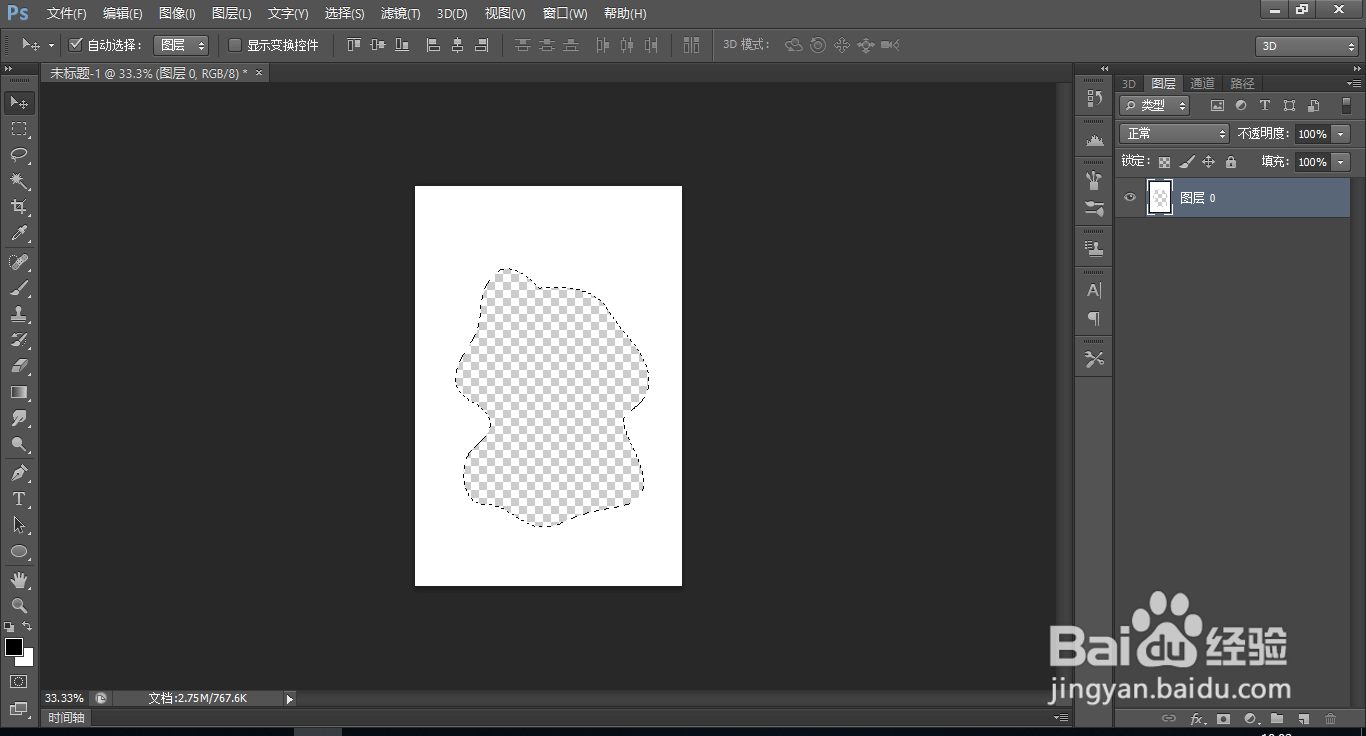Open the 文件(F) menu

click(66, 14)
